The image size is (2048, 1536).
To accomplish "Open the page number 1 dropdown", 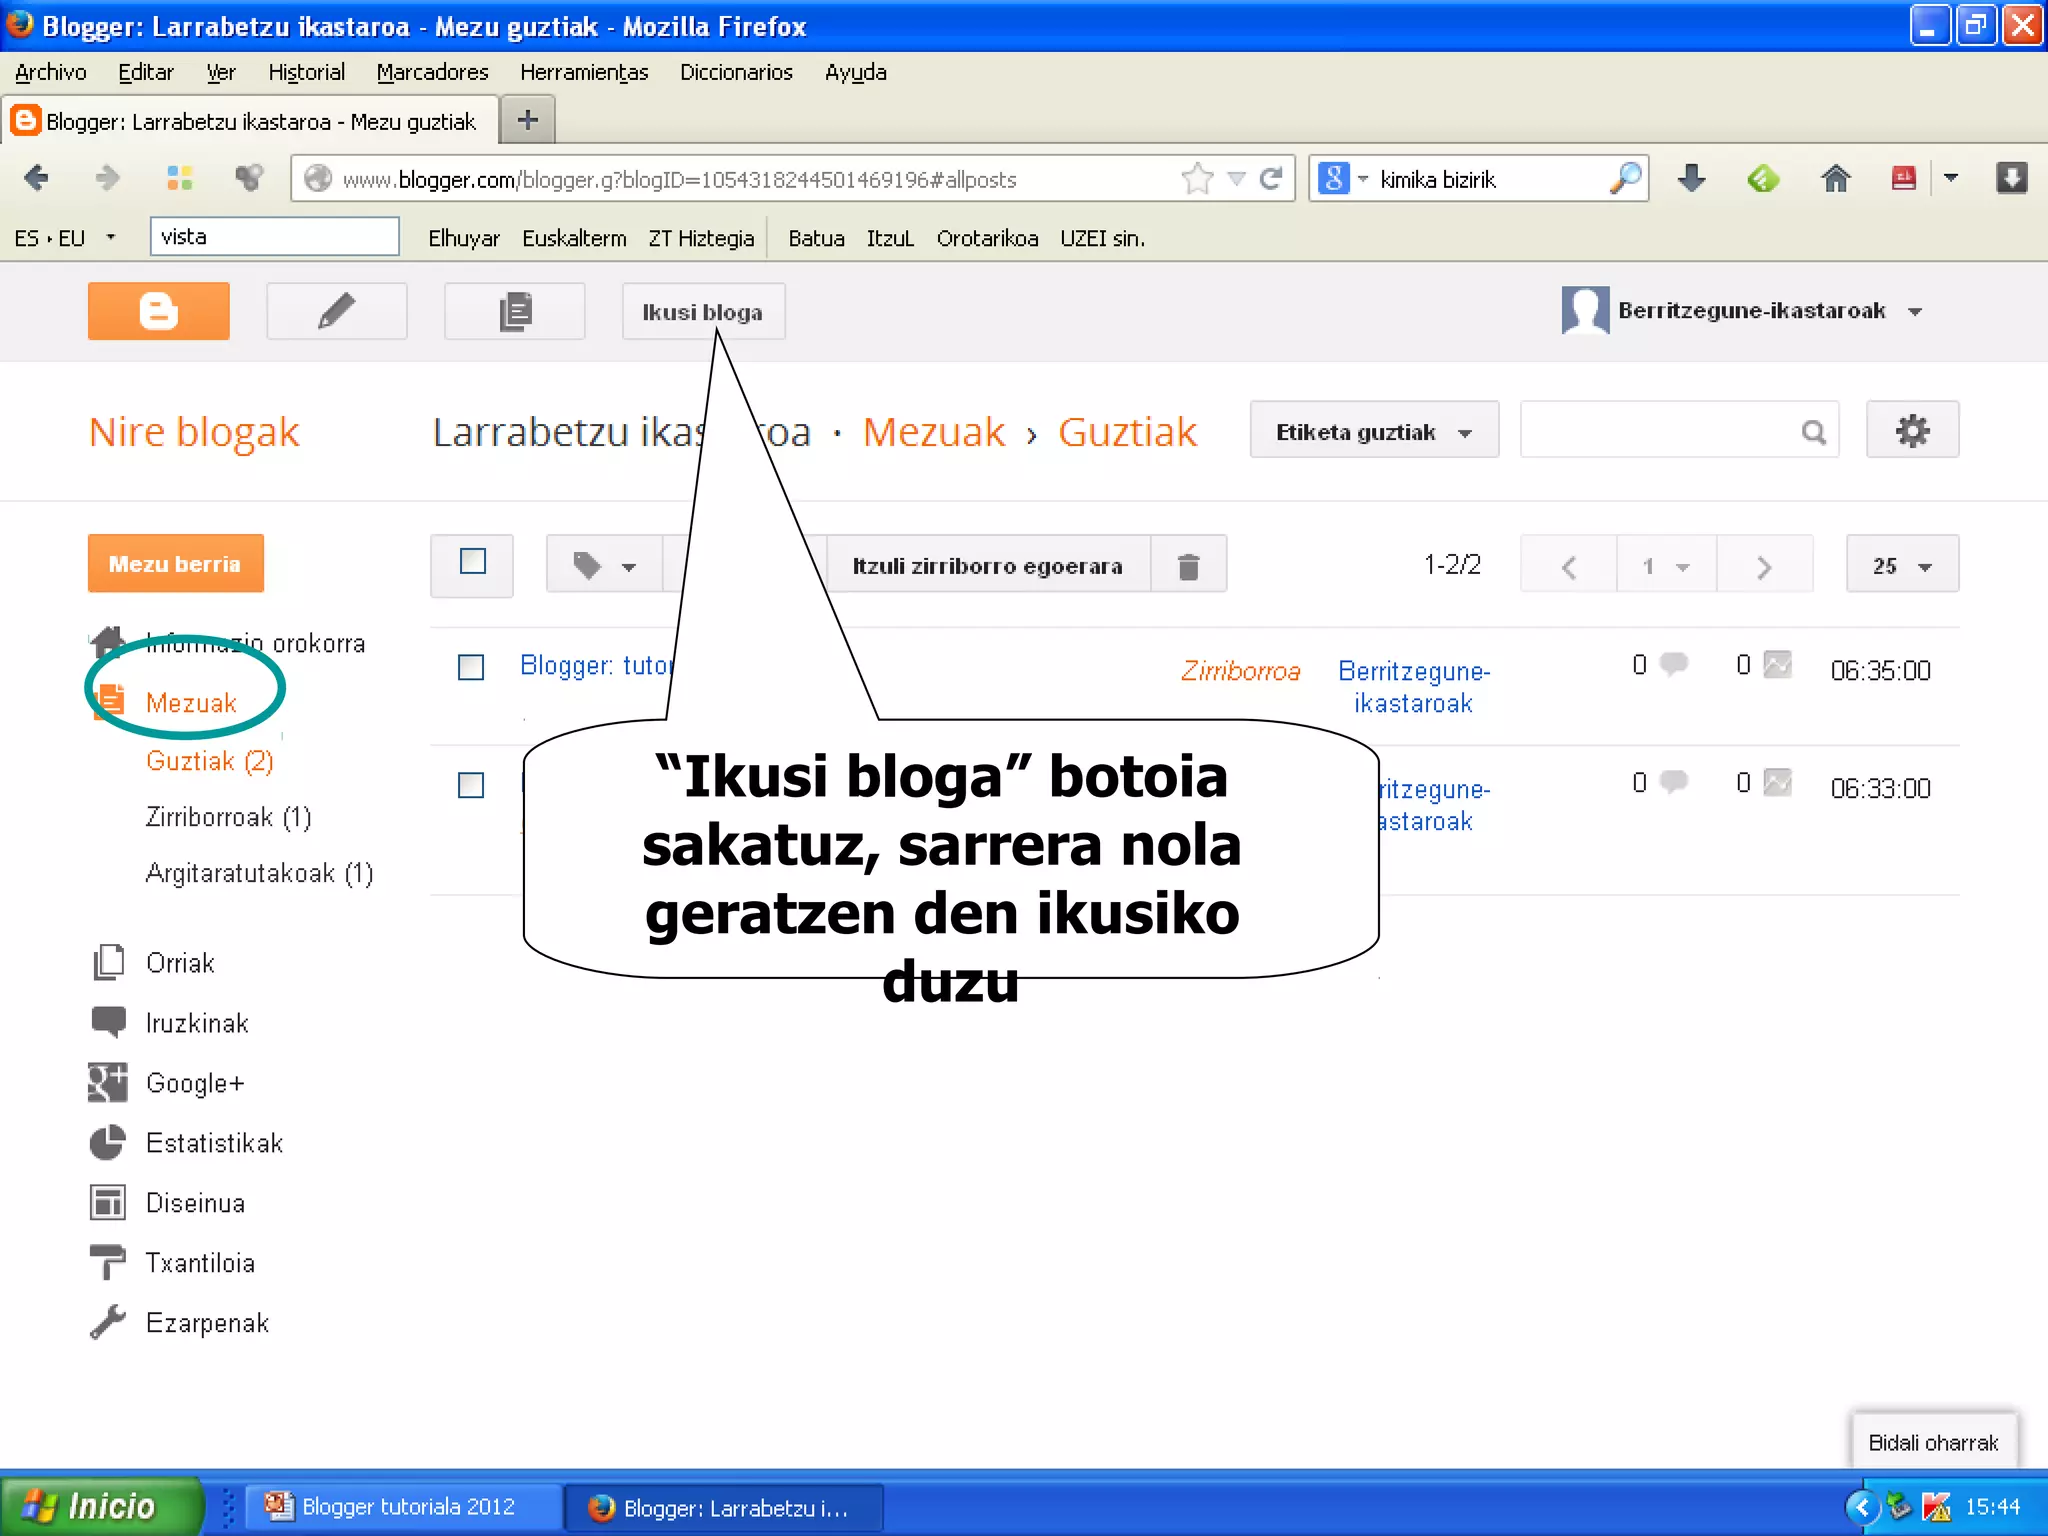I will click(1666, 566).
